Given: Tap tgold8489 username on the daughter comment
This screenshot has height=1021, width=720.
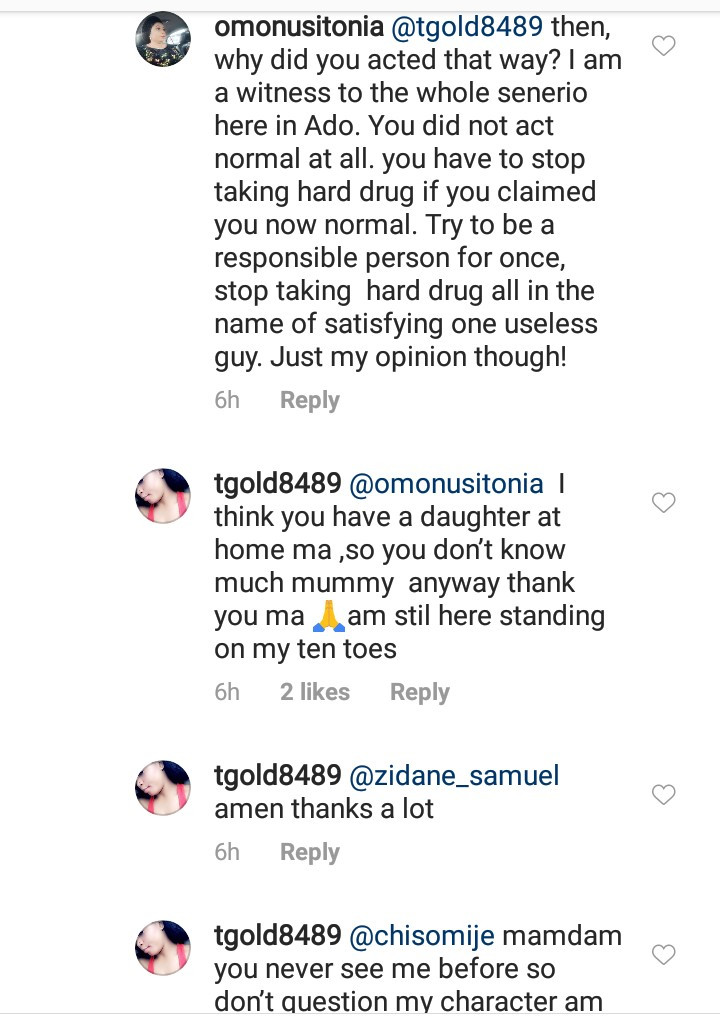Looking at the screenshot, I should tap(277, 484).
